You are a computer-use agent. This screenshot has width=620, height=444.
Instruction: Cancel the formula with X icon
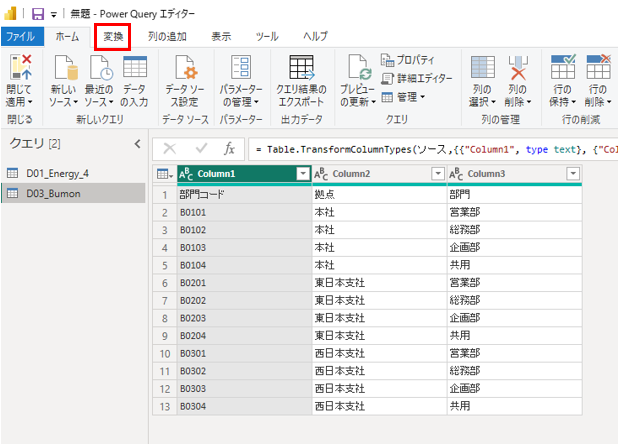click(x=170, y=149)
